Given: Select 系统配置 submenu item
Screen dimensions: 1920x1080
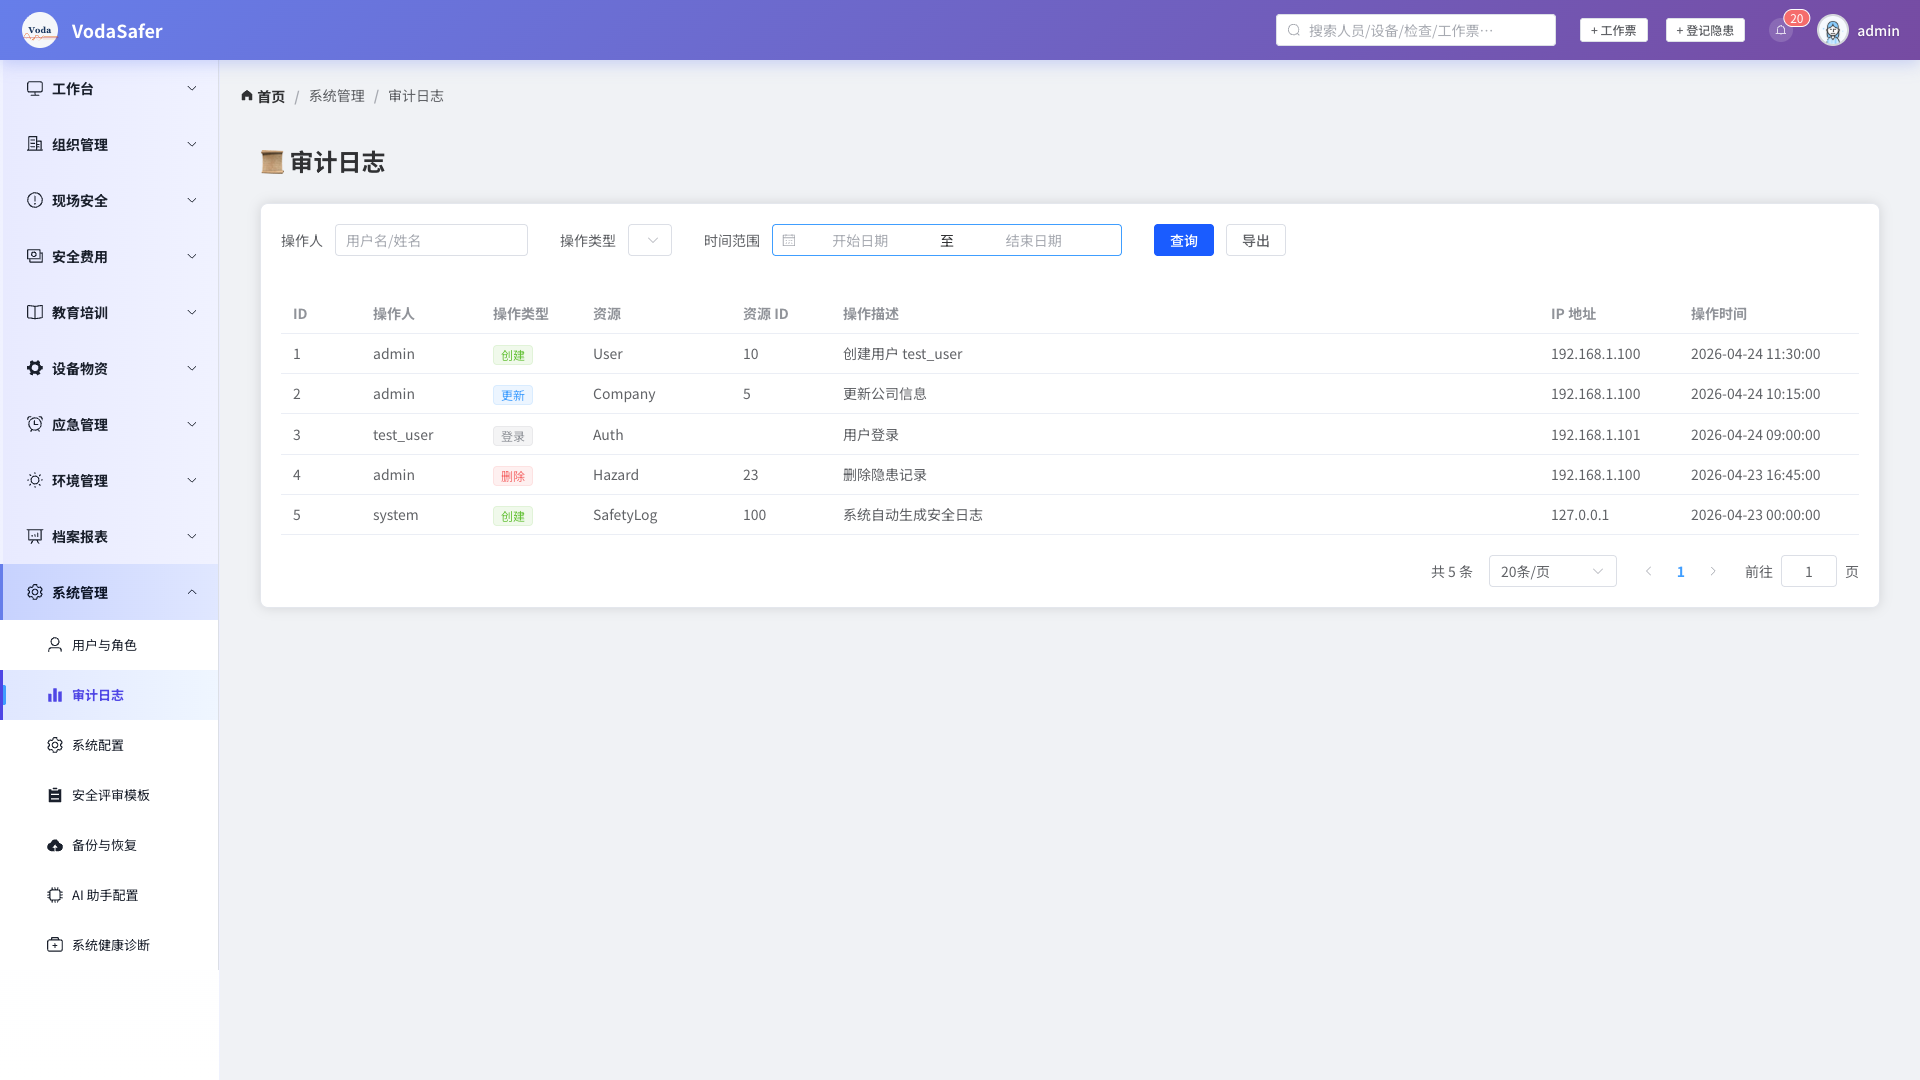Looking at the screenshot, I should (110, 745).
